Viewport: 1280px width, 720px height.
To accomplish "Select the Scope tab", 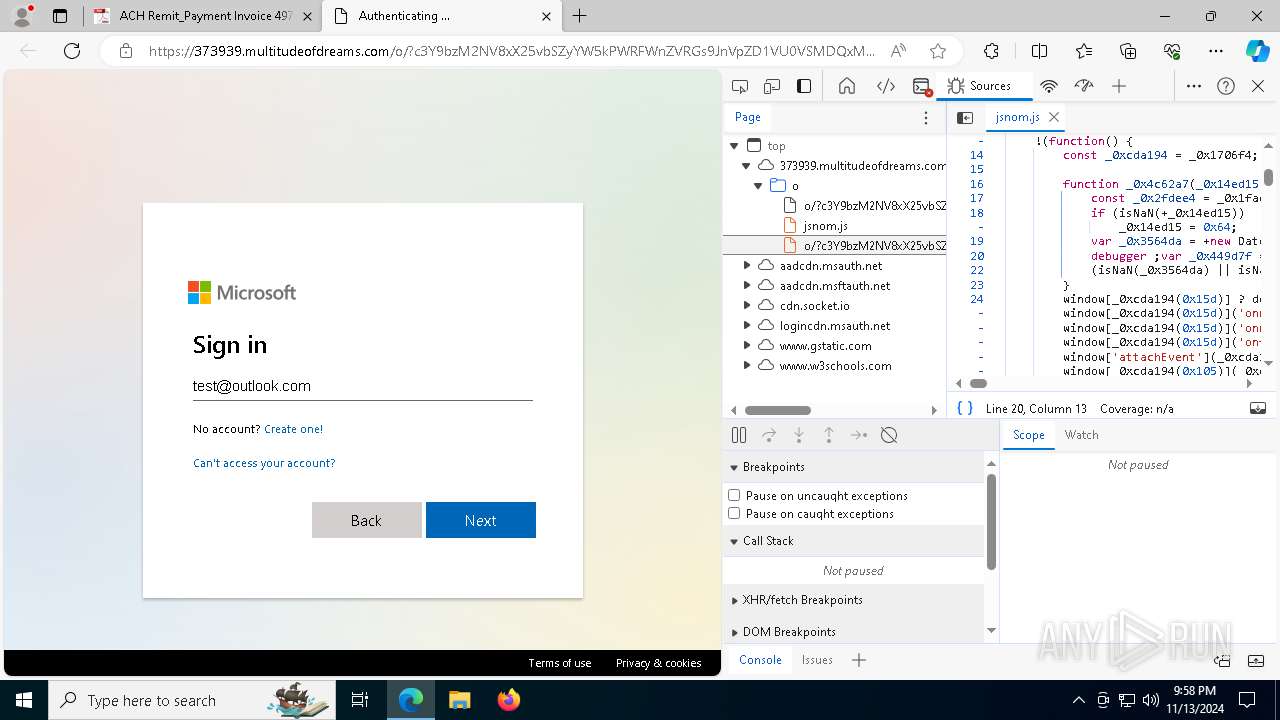I will [1028, 435].
